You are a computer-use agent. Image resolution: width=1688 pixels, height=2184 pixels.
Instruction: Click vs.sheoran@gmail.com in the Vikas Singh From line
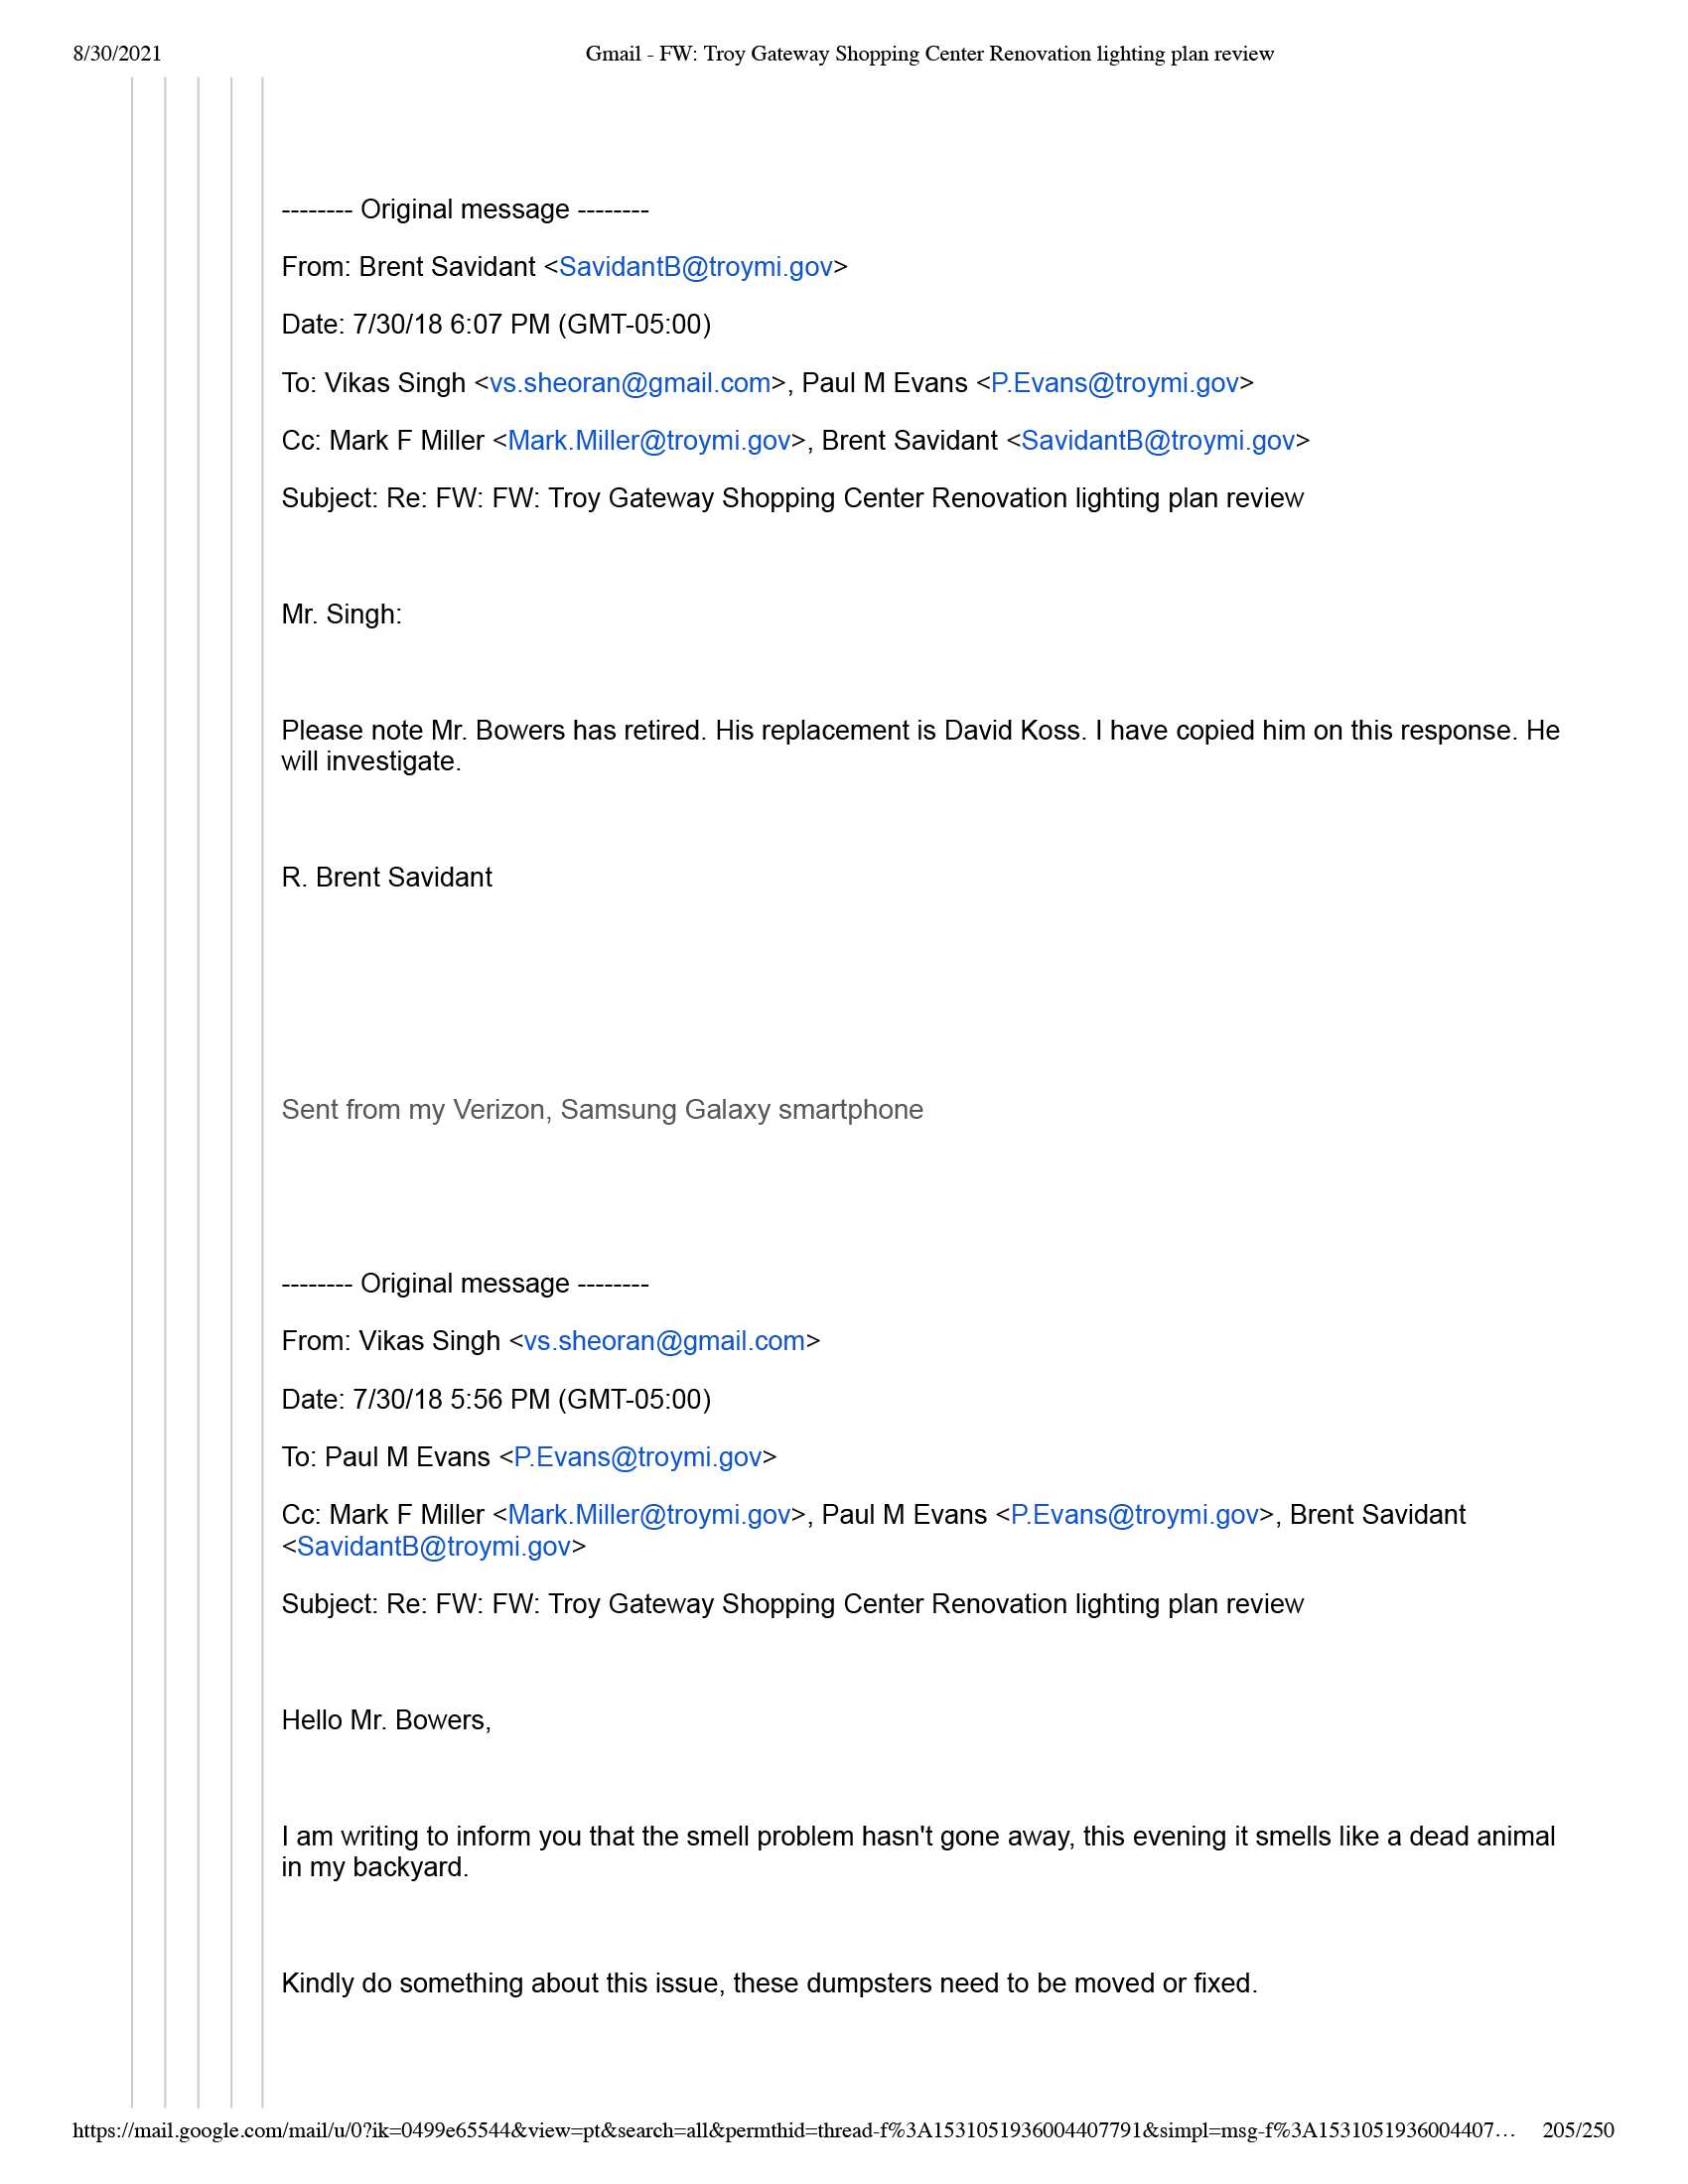pos(664,1341)
